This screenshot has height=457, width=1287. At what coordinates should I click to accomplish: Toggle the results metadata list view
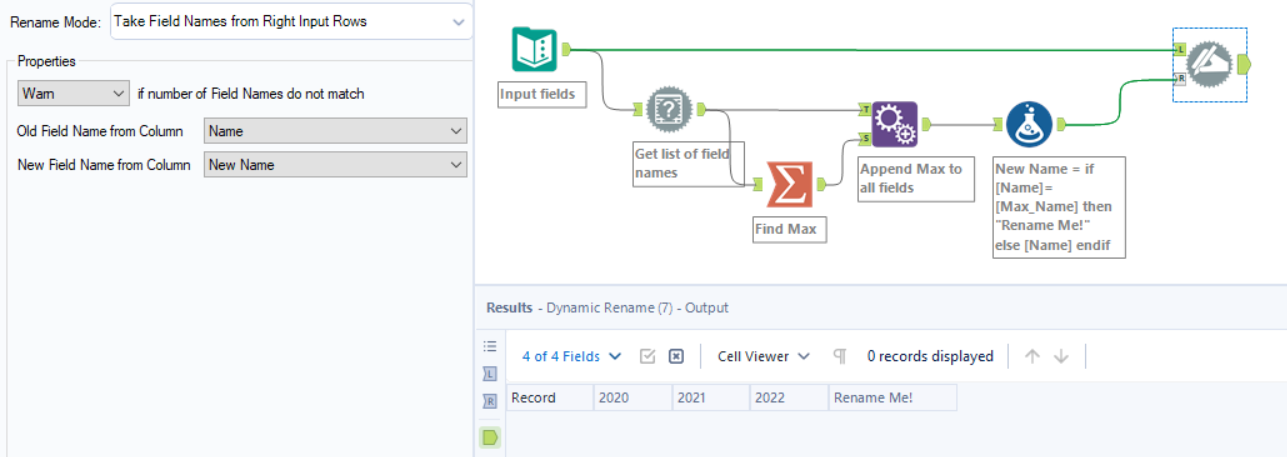pos(490,346)
